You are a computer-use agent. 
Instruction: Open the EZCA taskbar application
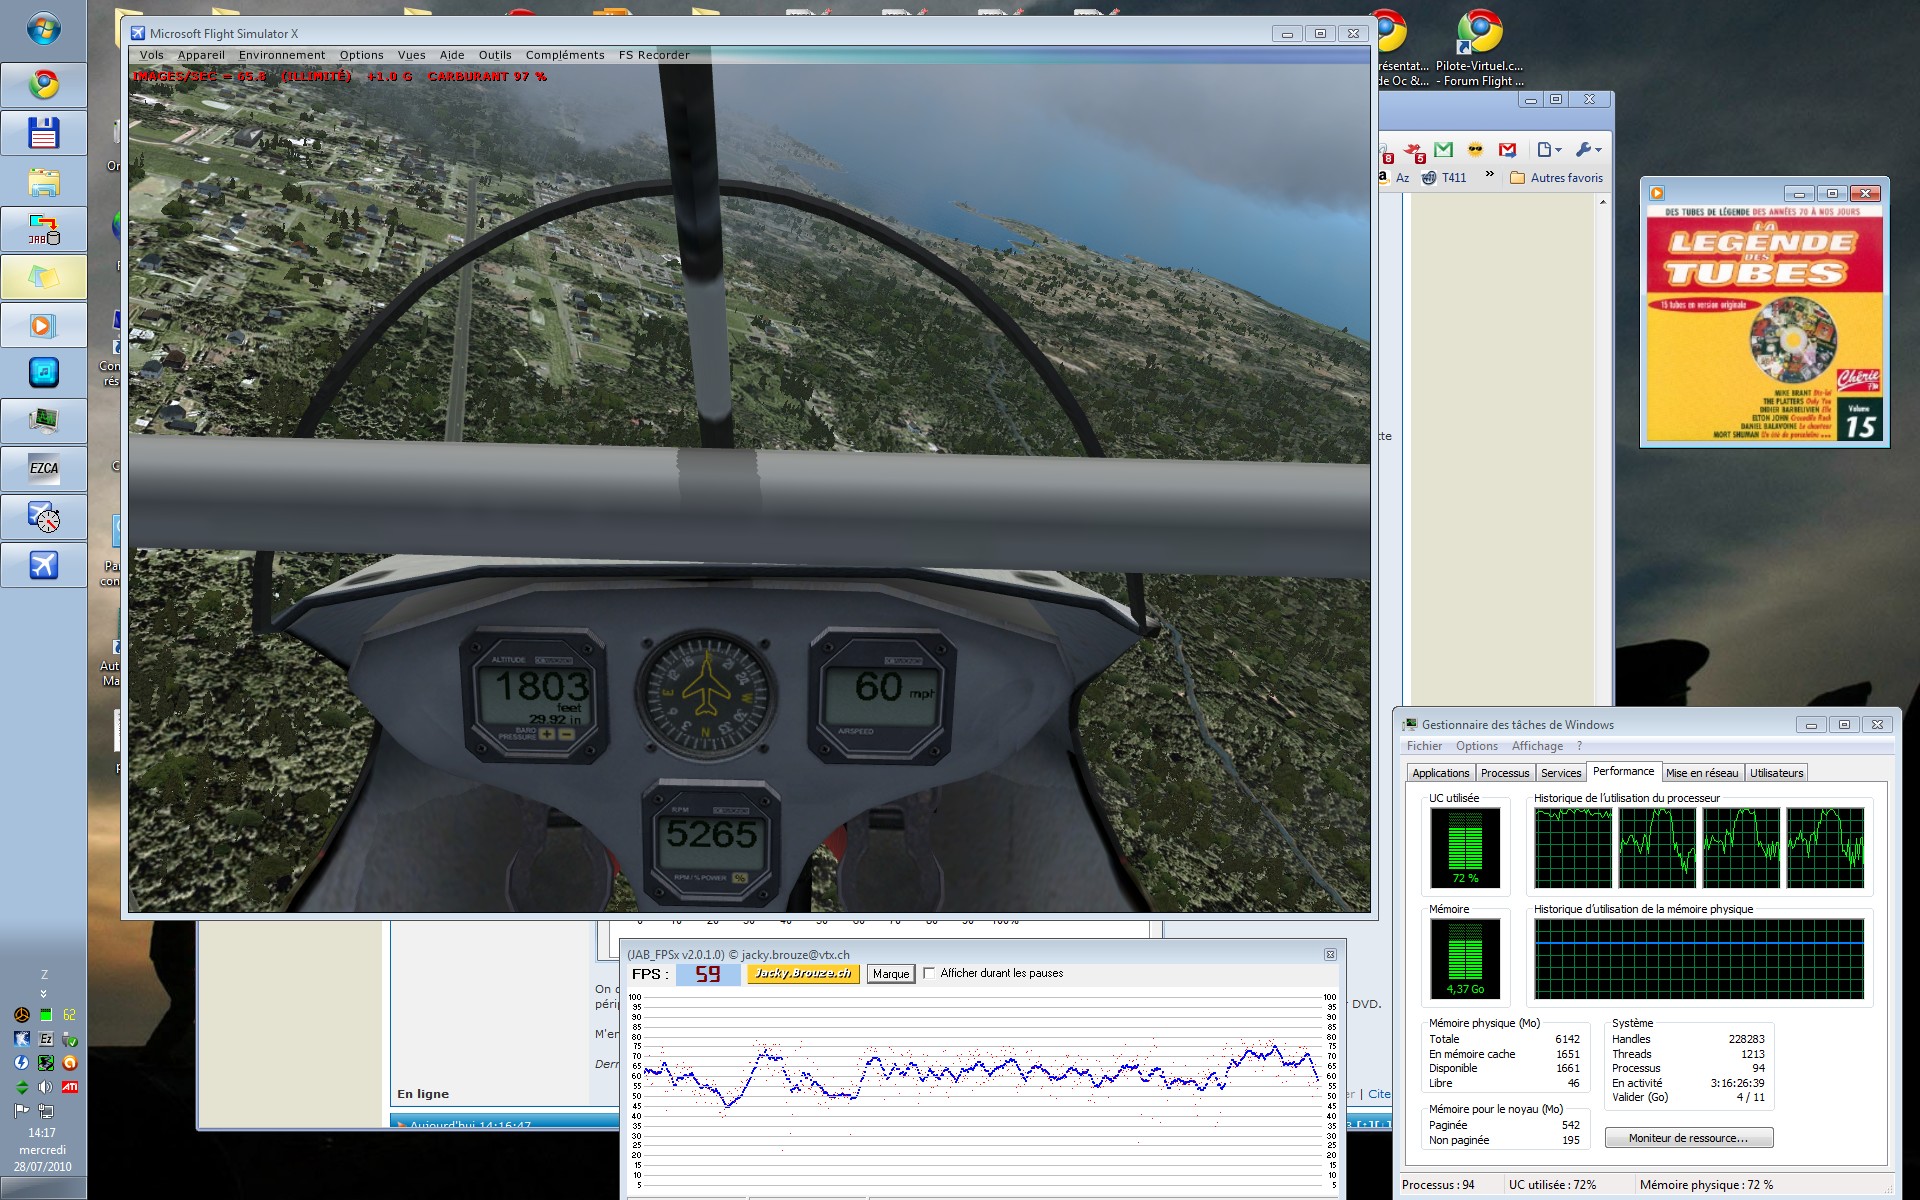click(x=43, y=469)
